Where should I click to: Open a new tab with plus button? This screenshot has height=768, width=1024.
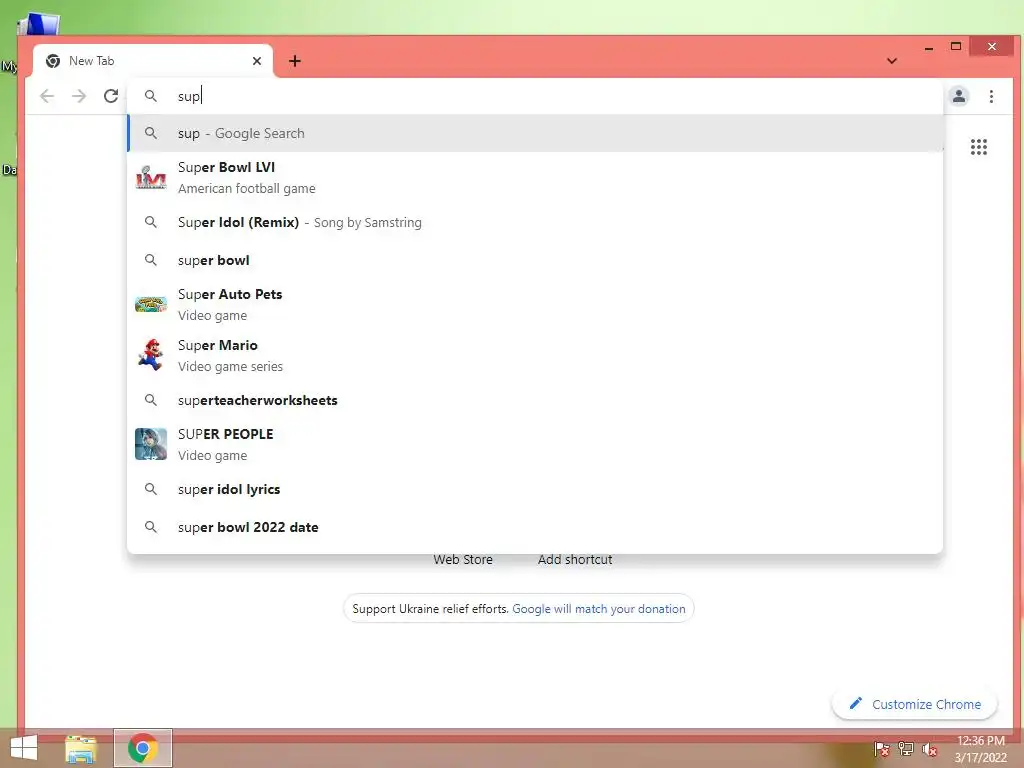pos(295,61)
